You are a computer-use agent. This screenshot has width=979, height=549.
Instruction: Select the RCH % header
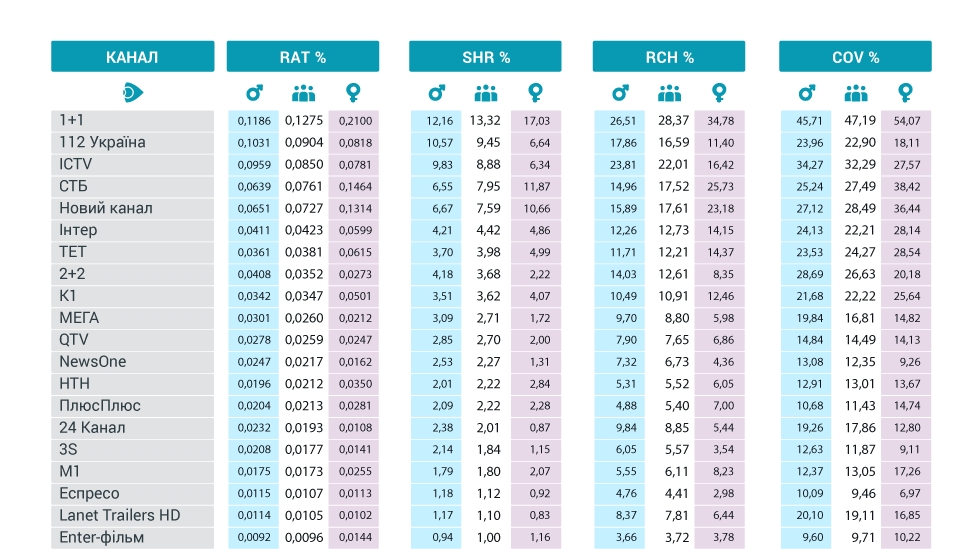pos(669,57)
